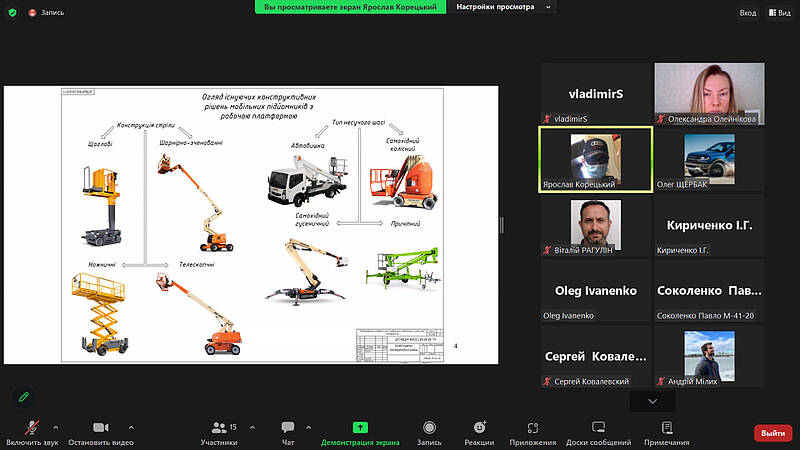Click the green encryption shield icon
Image resolution: width=800 pixels, height=450 pixels.
pos(12,12)
